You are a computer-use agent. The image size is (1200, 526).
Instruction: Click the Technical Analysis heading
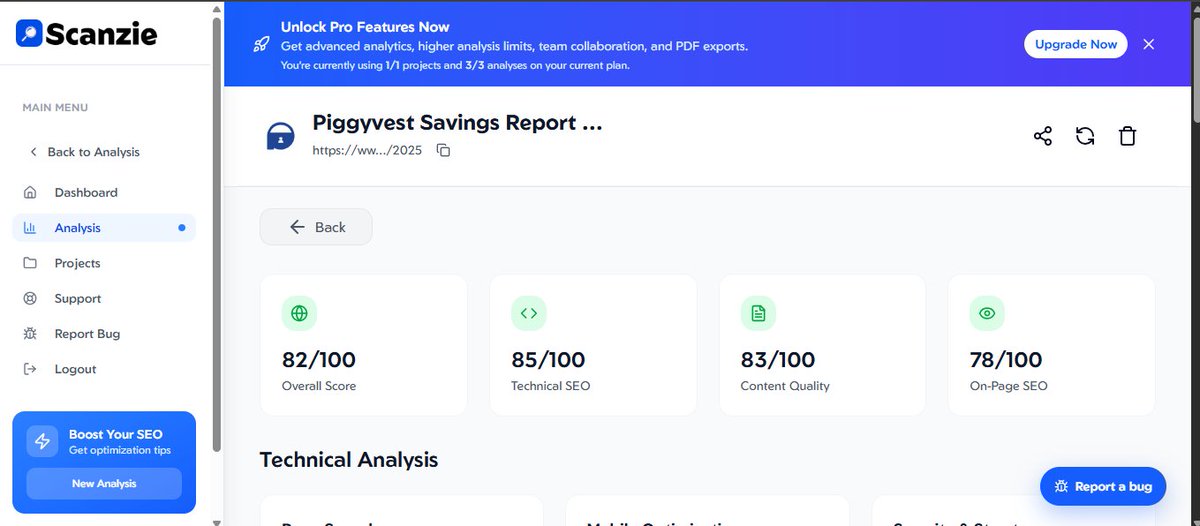tap(349, 460)
